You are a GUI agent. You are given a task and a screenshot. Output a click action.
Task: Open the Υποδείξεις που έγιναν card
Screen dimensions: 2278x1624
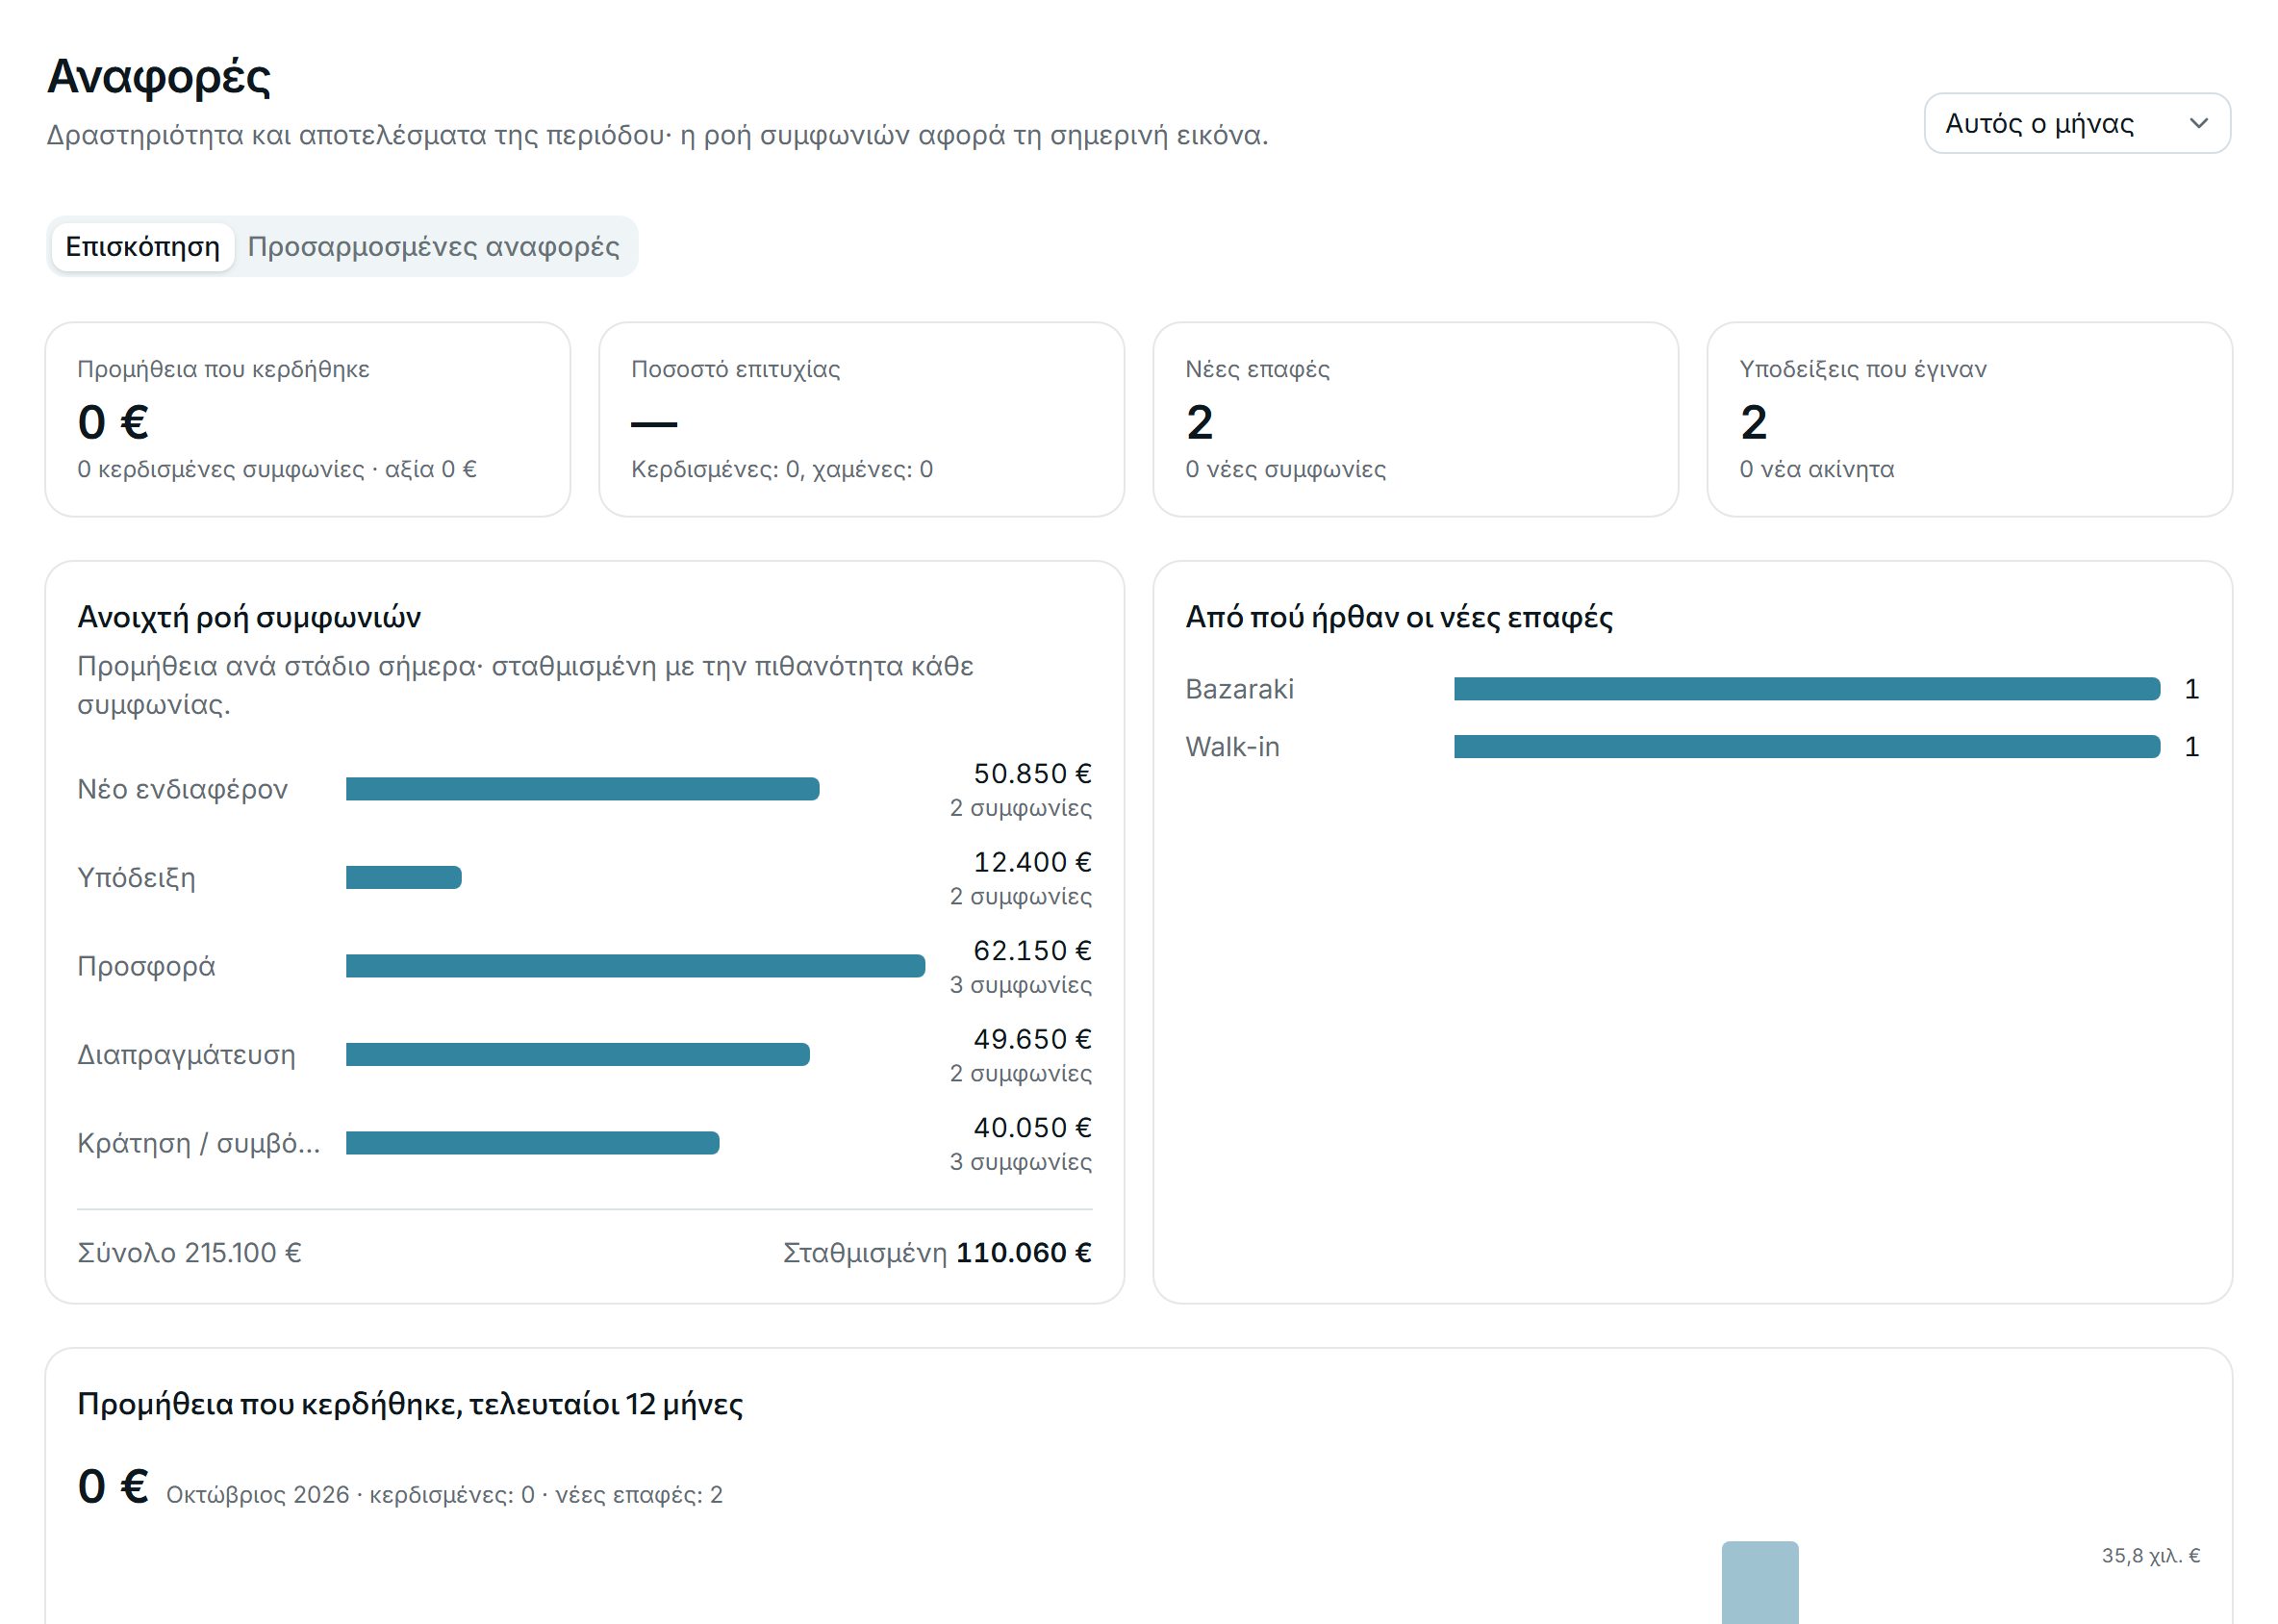point(1969,419)
